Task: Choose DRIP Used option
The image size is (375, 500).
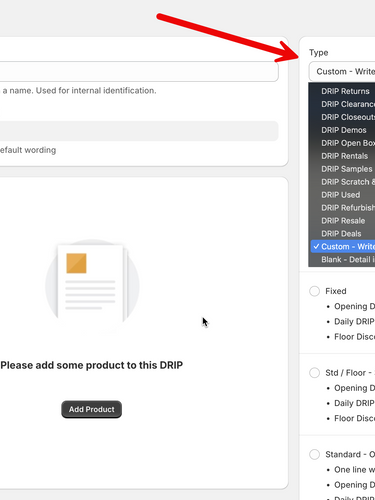Action: click(342, 195)
